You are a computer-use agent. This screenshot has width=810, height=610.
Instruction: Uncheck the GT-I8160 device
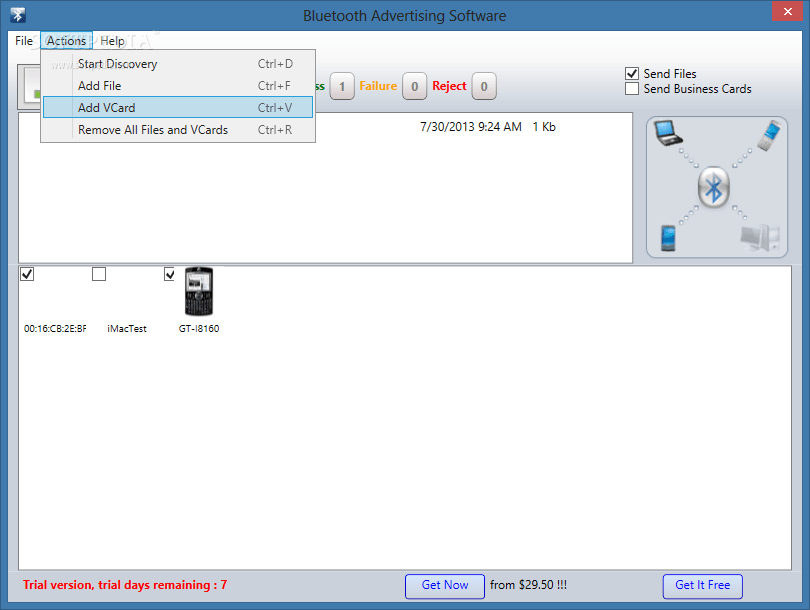pyautogui.click(x=169, y=273)
